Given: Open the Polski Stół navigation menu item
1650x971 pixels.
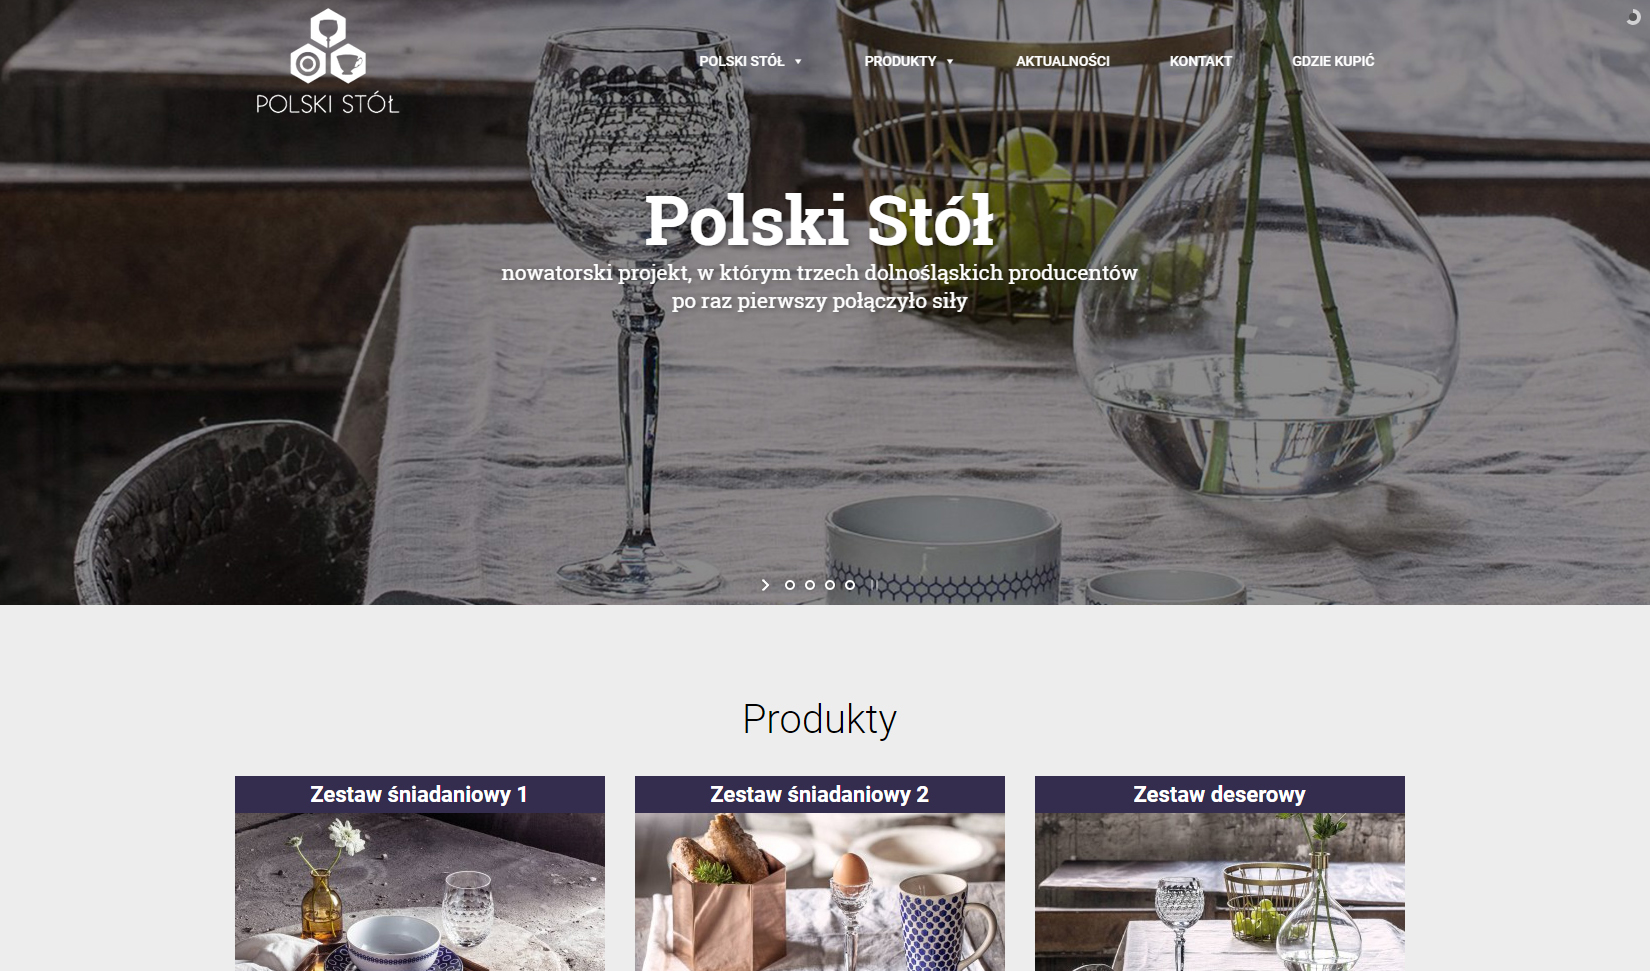Looking at the screenshot, I should 742,61.
